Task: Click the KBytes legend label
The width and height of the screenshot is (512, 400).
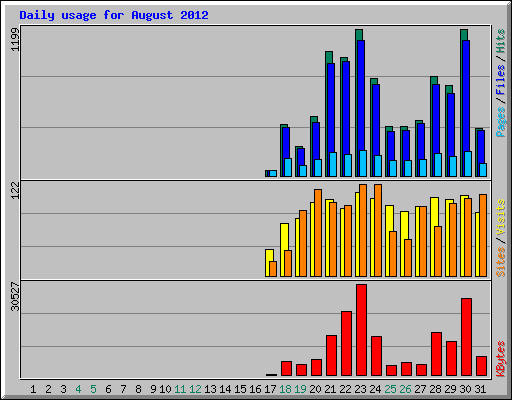Action: tap(501, 359)
